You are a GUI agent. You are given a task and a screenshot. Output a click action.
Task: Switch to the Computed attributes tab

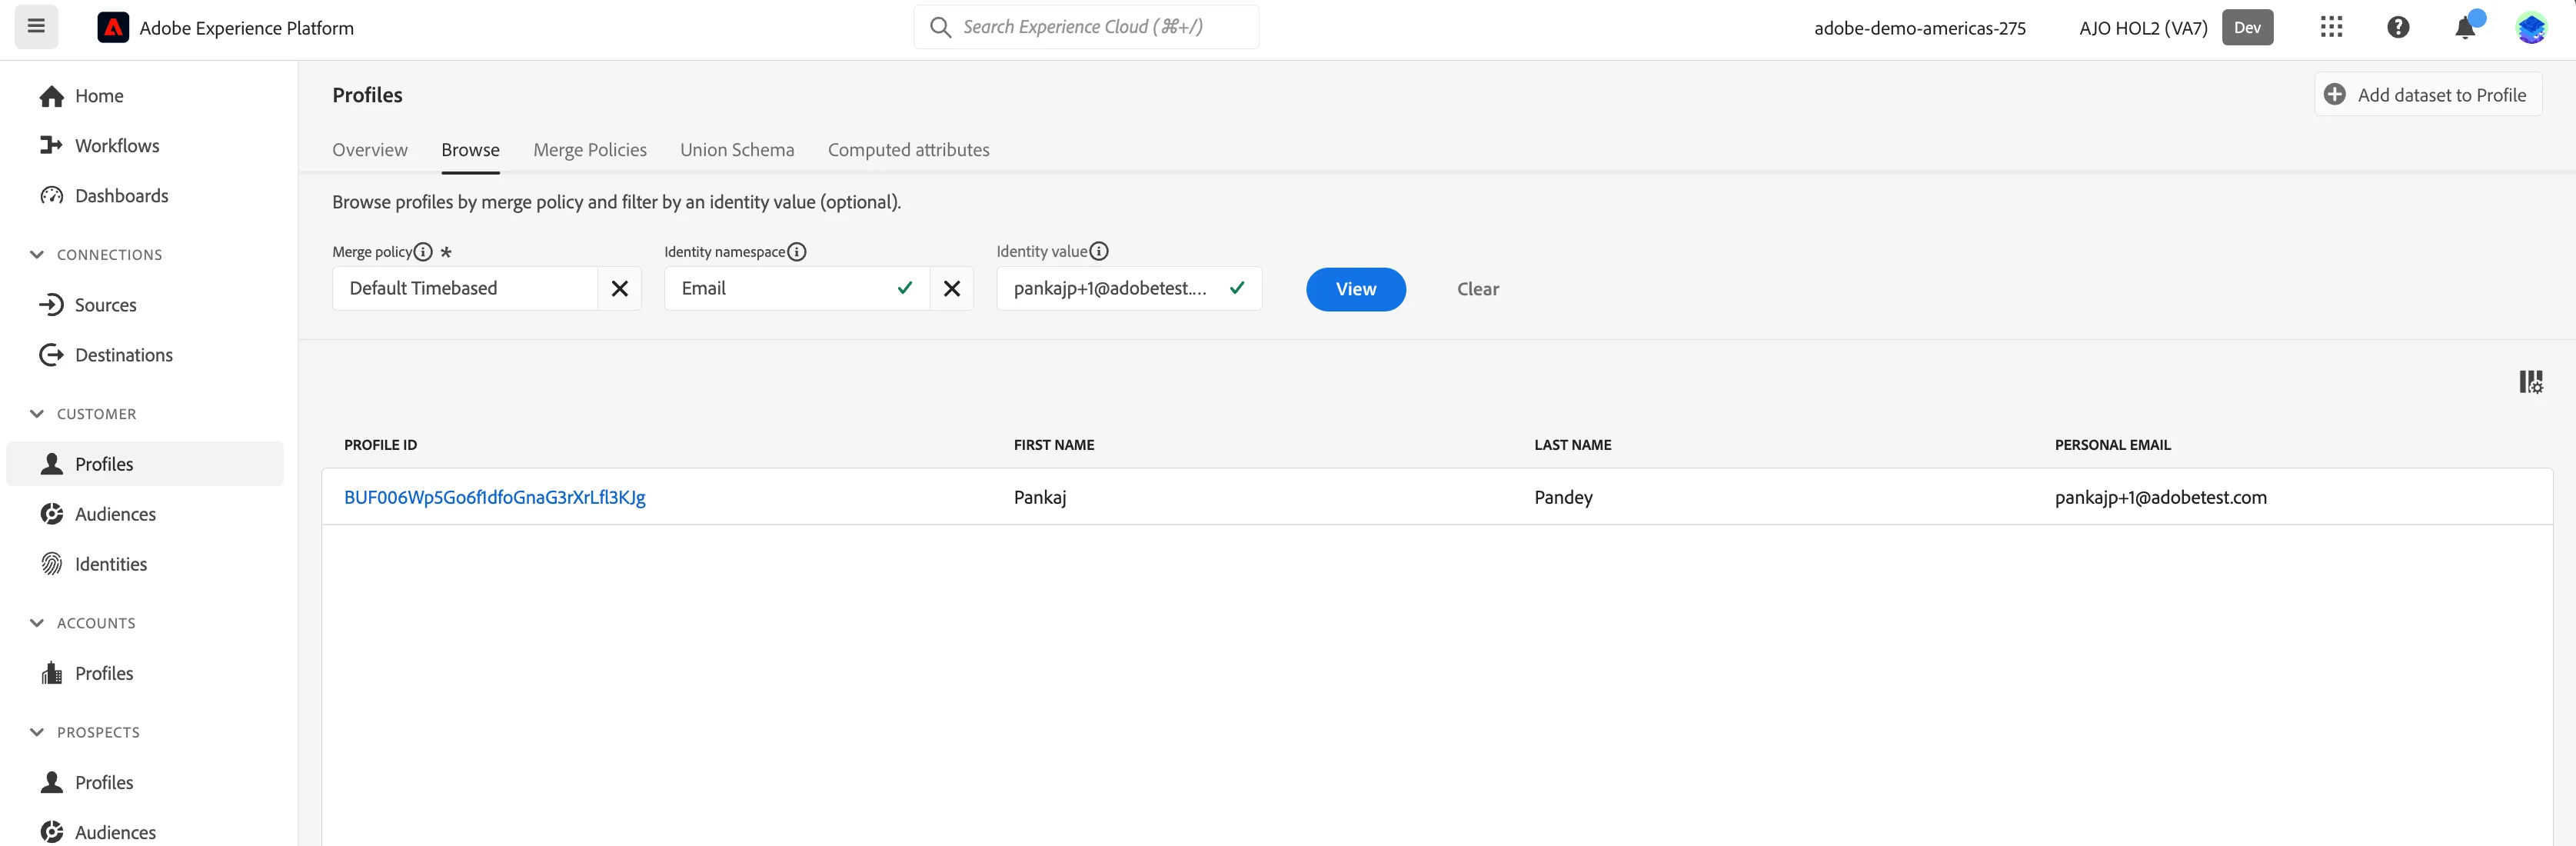(908, 150)
